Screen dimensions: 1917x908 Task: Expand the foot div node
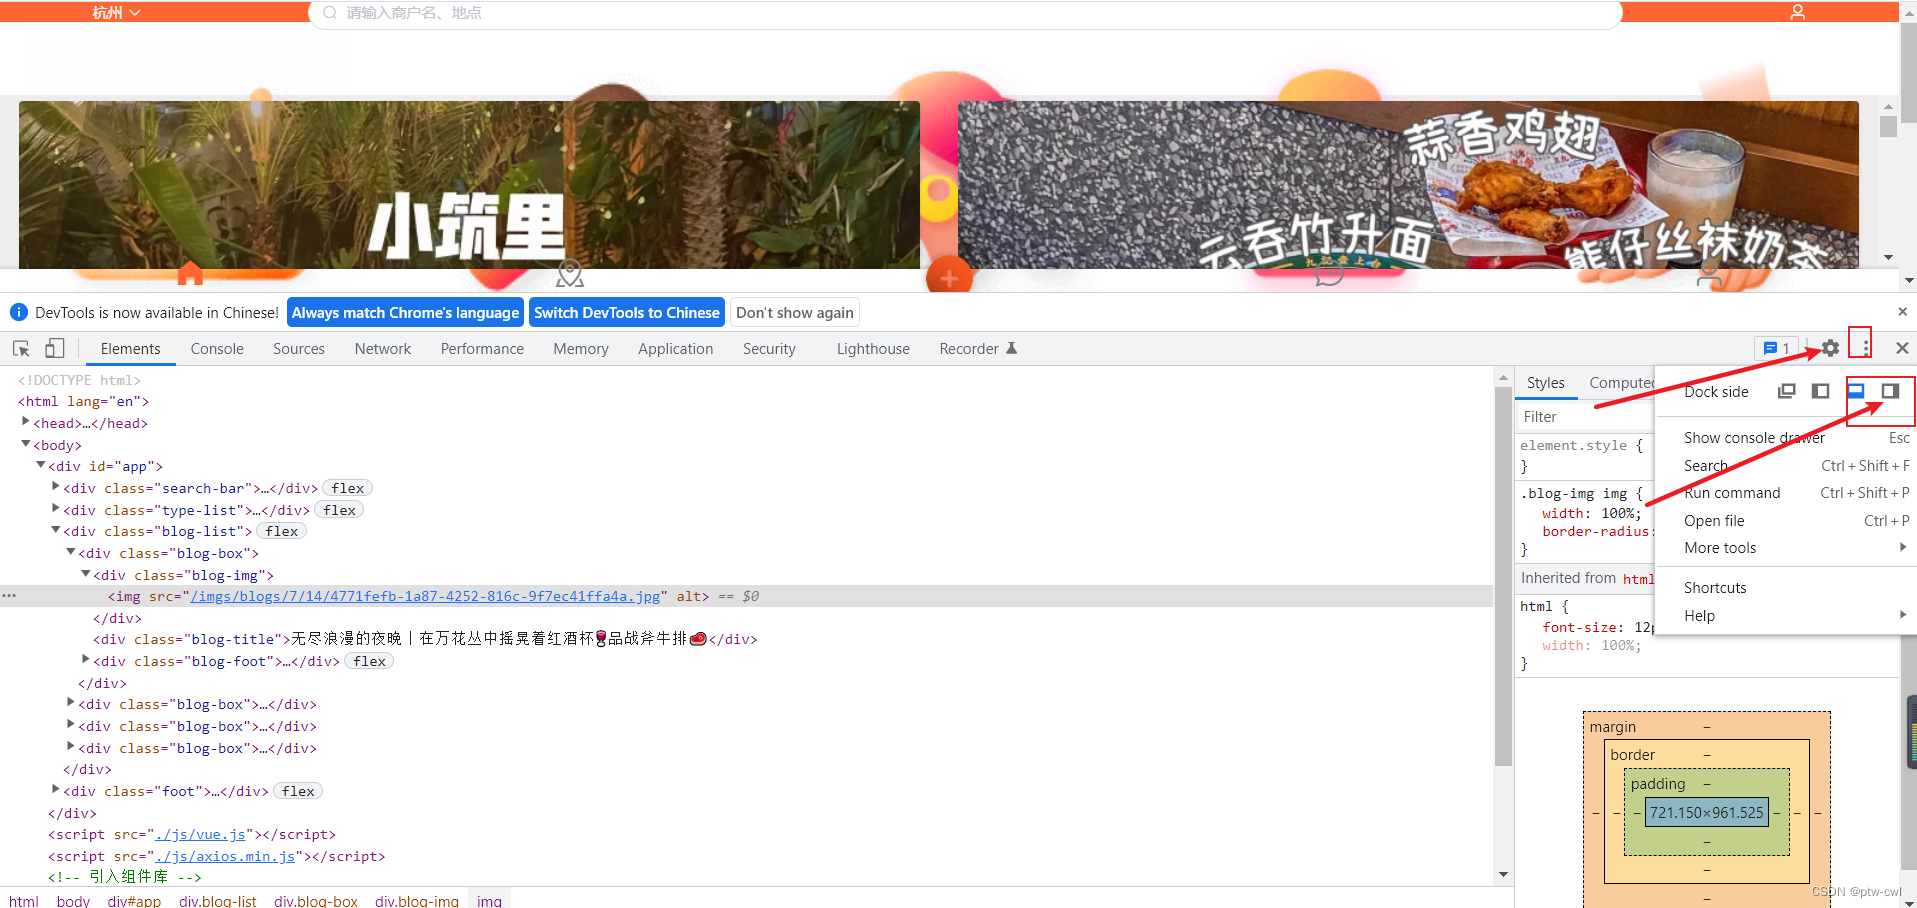(x=55, y=790)
